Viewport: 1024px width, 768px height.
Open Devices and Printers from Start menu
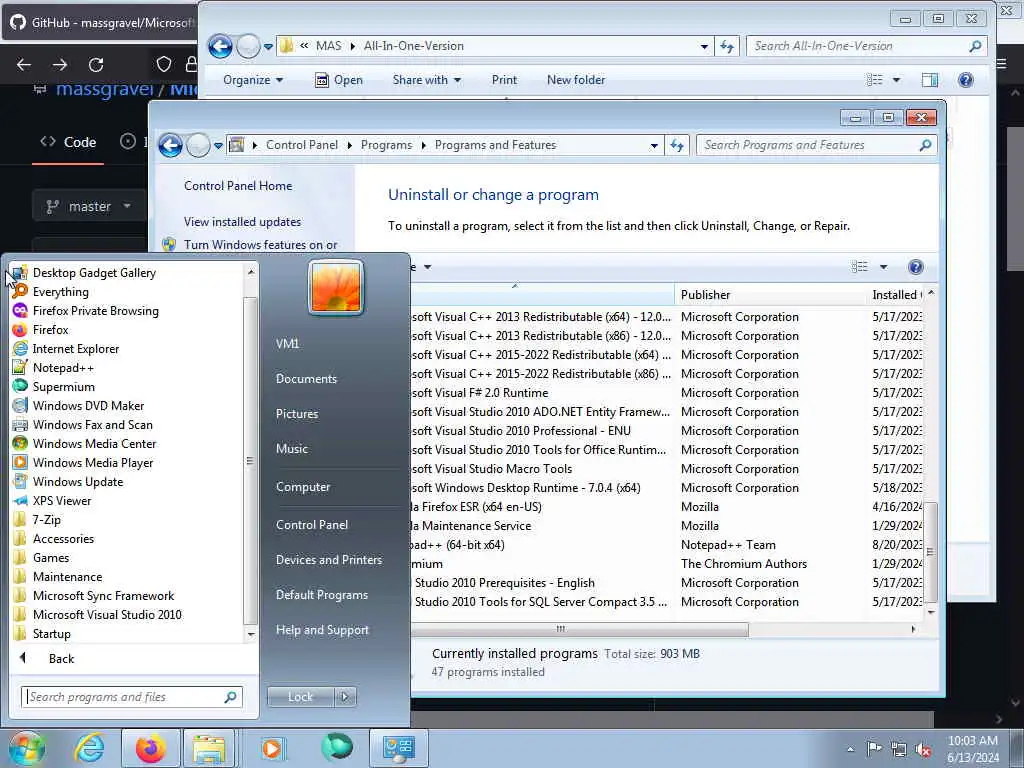coord(328,560)
